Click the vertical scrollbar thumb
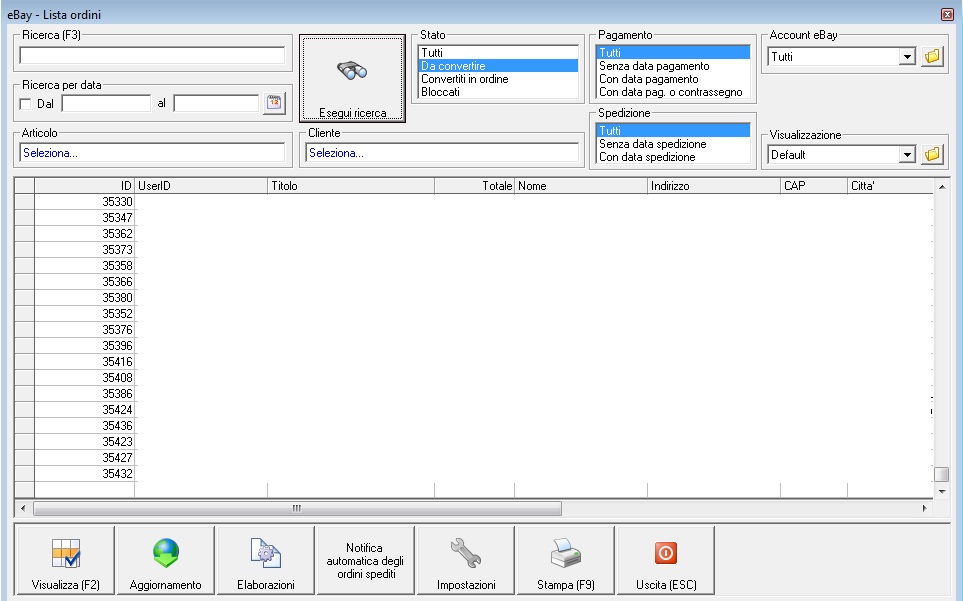This screenshot has width=963, height=601. (942, 475)
